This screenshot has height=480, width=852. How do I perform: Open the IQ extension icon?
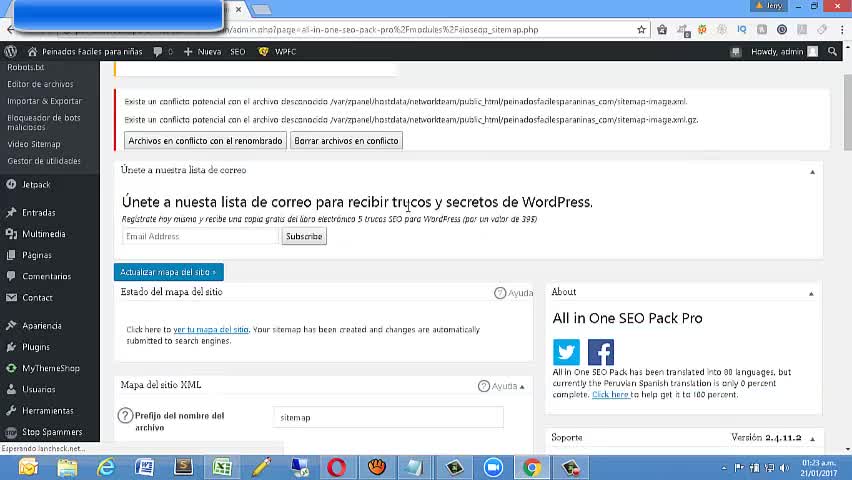742,30
